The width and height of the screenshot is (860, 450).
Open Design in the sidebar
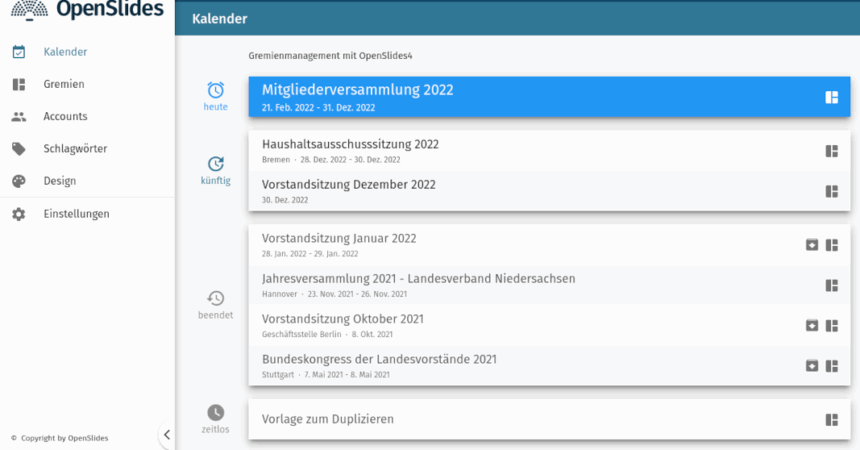pos(87,181)
